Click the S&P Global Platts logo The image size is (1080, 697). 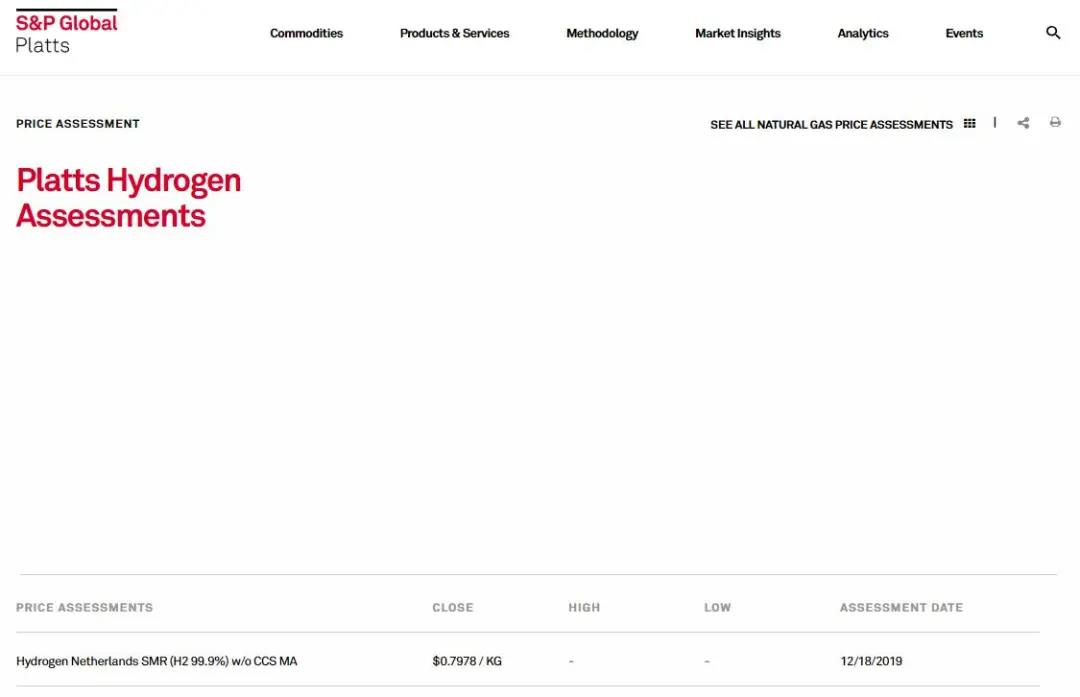pos(66,33)
